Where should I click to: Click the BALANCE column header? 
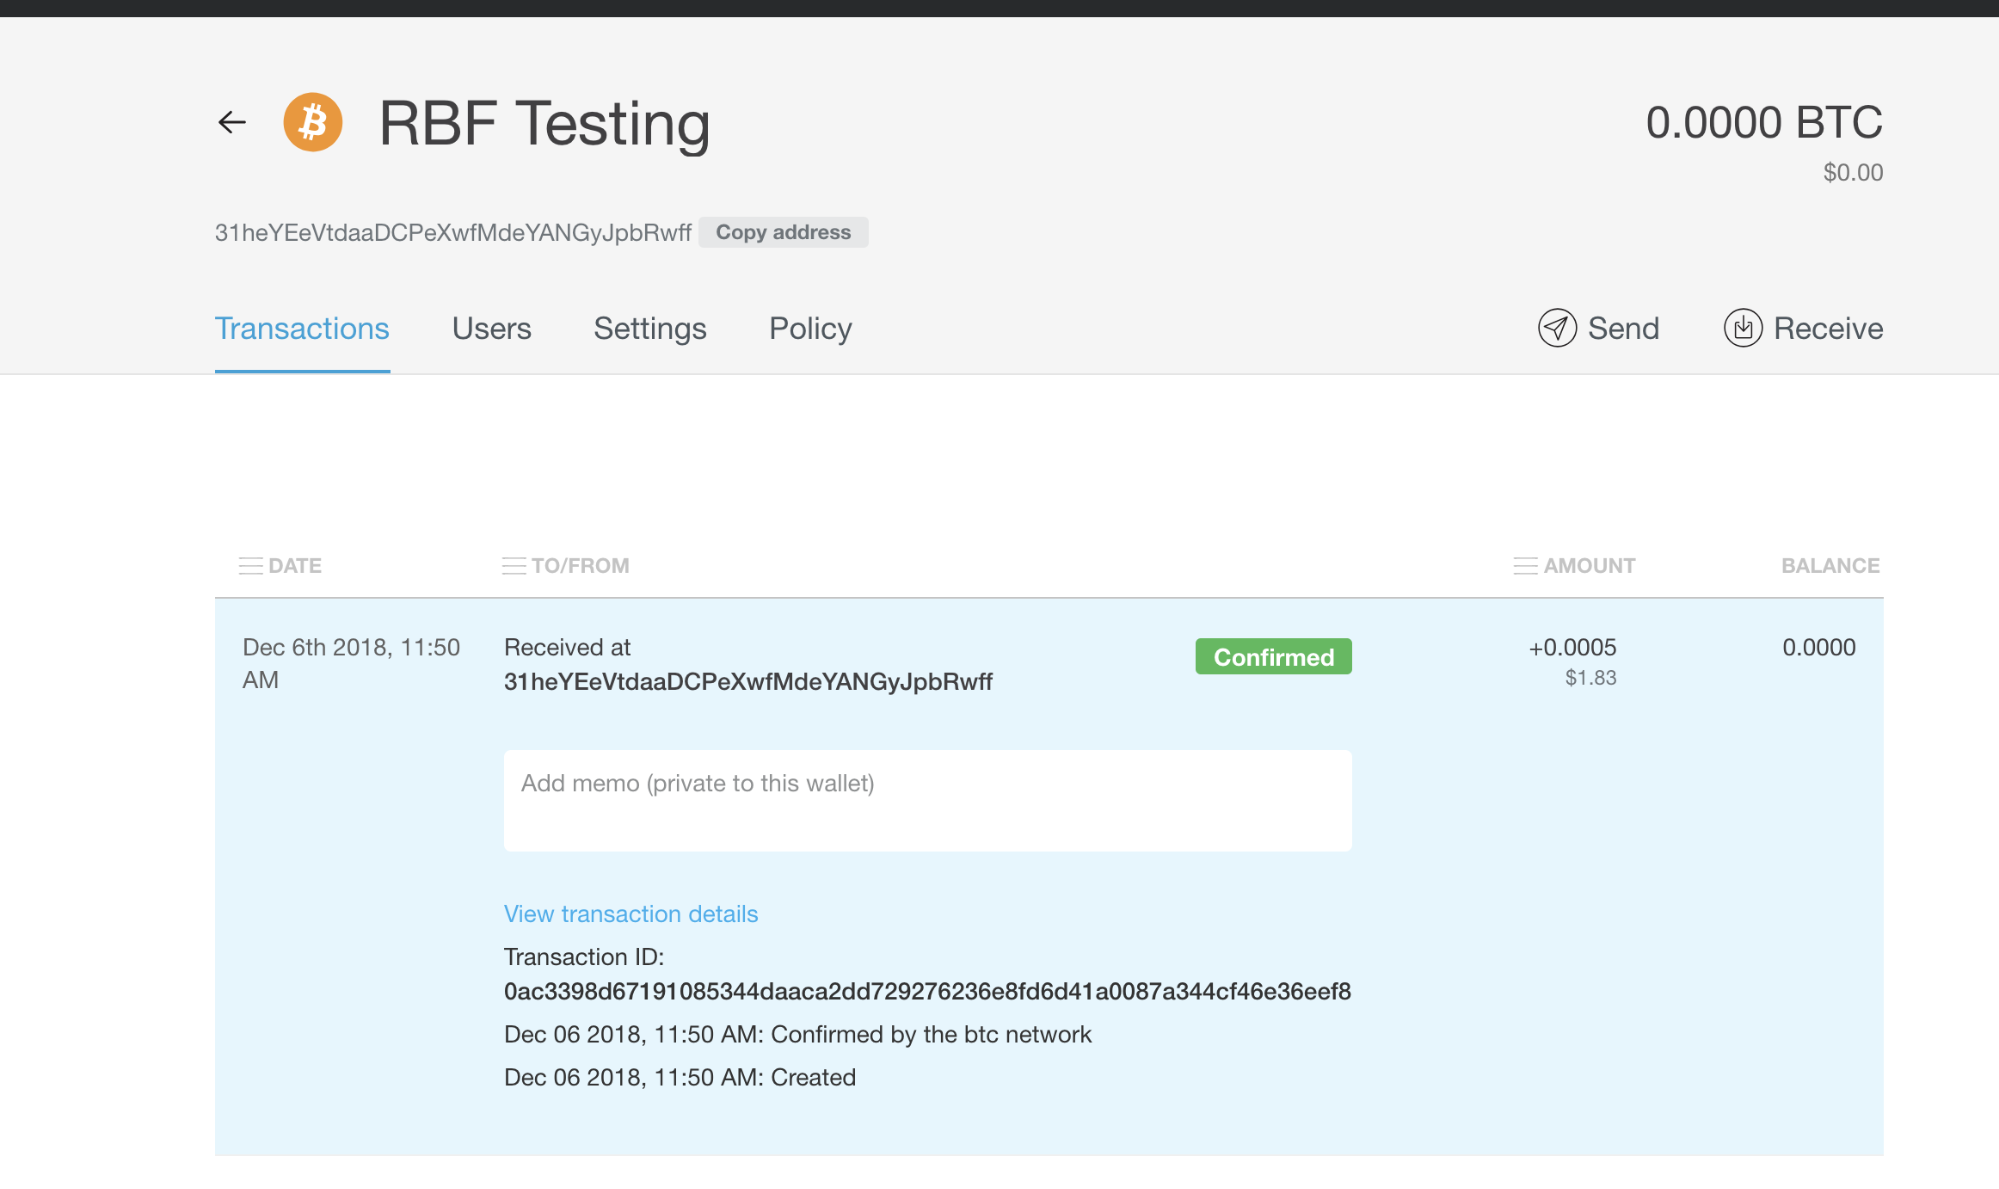coord(1830,566)
